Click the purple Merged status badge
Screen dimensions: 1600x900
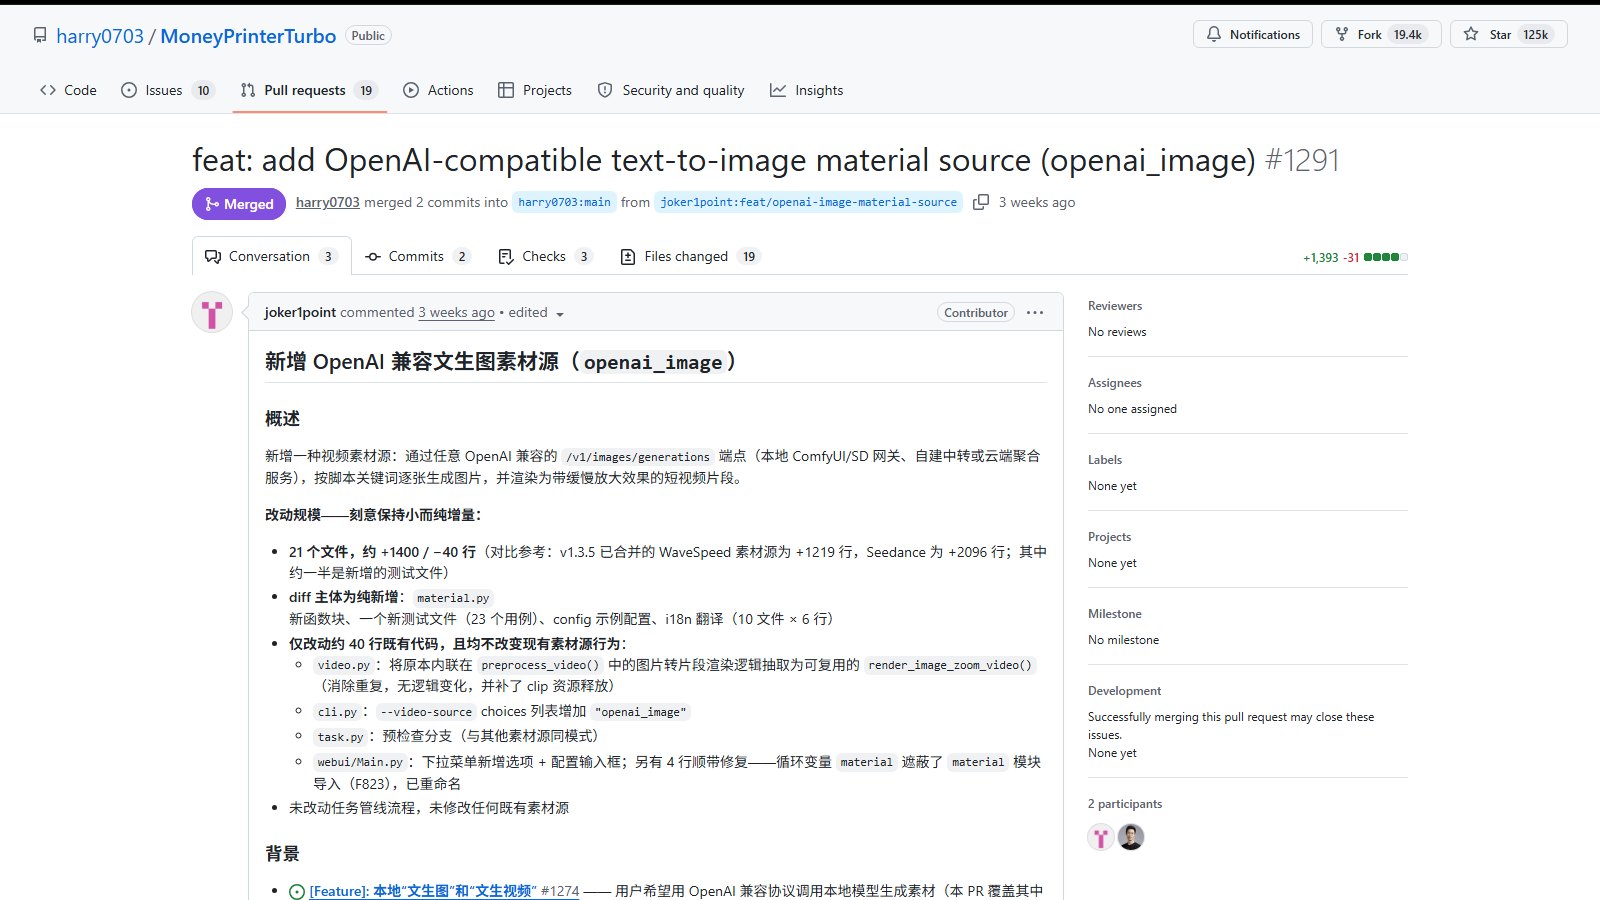coord(239,204)
